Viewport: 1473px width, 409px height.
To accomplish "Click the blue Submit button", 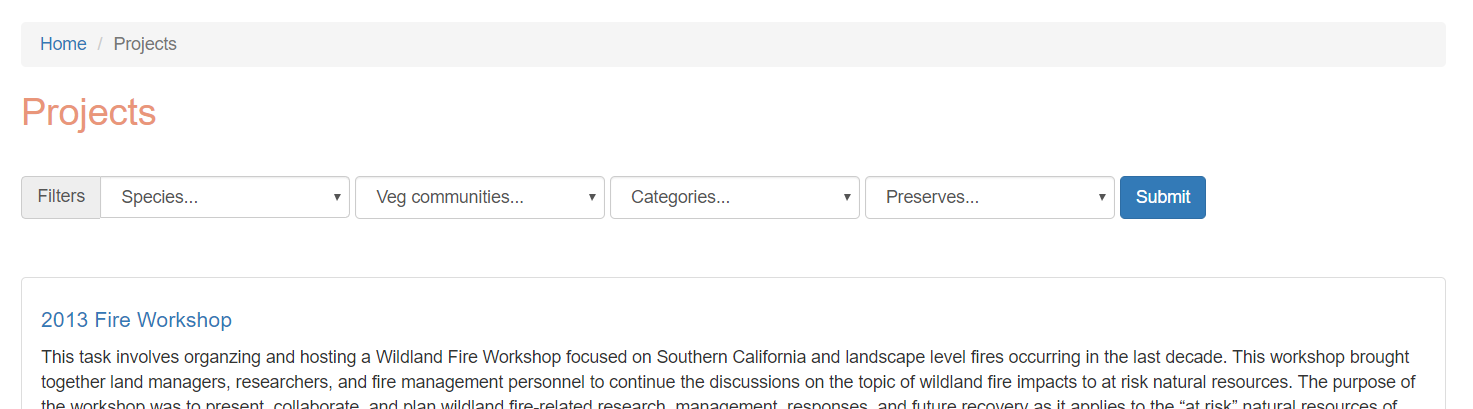I will coord(1163,197).
